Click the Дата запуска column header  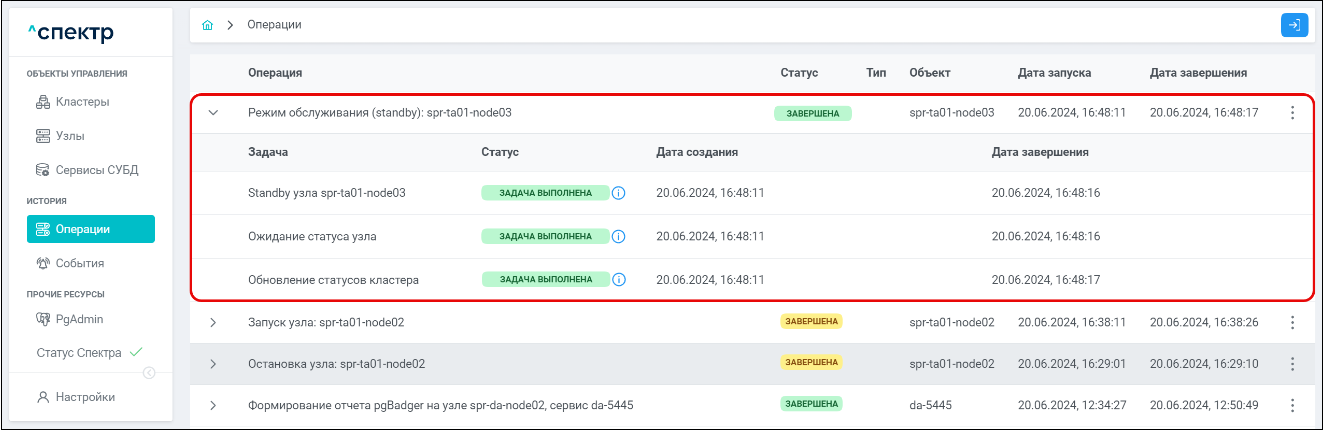1054,73
